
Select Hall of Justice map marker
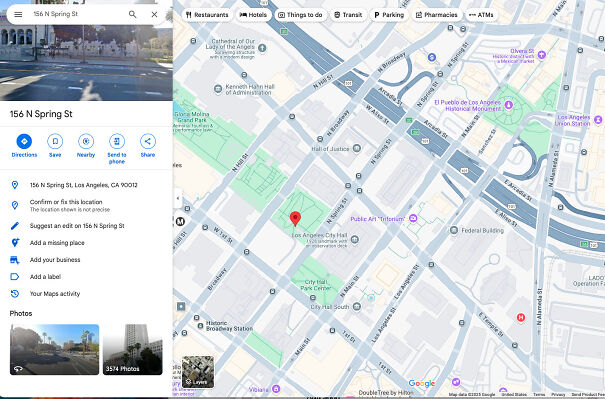pos(357,148)
